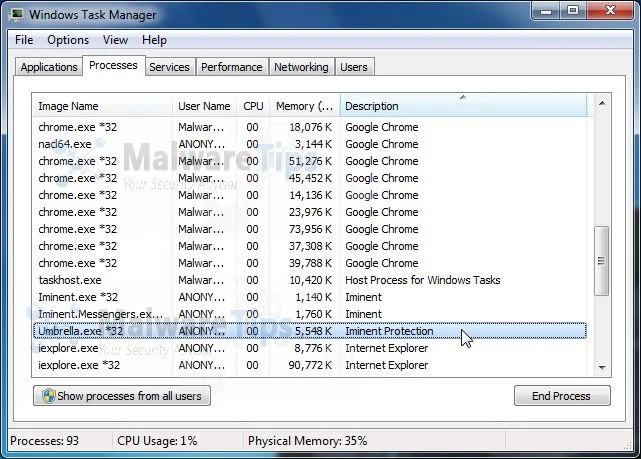Select chrome.exe using 14,136 K memory
Image resolution: width=641 pixels, height=459 pixels.
pos(310,195)
